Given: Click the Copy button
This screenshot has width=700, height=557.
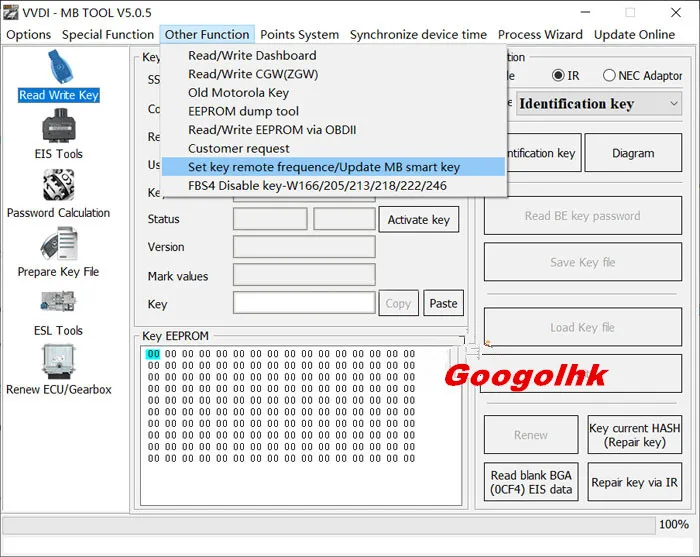Looking at the screenshot, I should pos(398,303).
